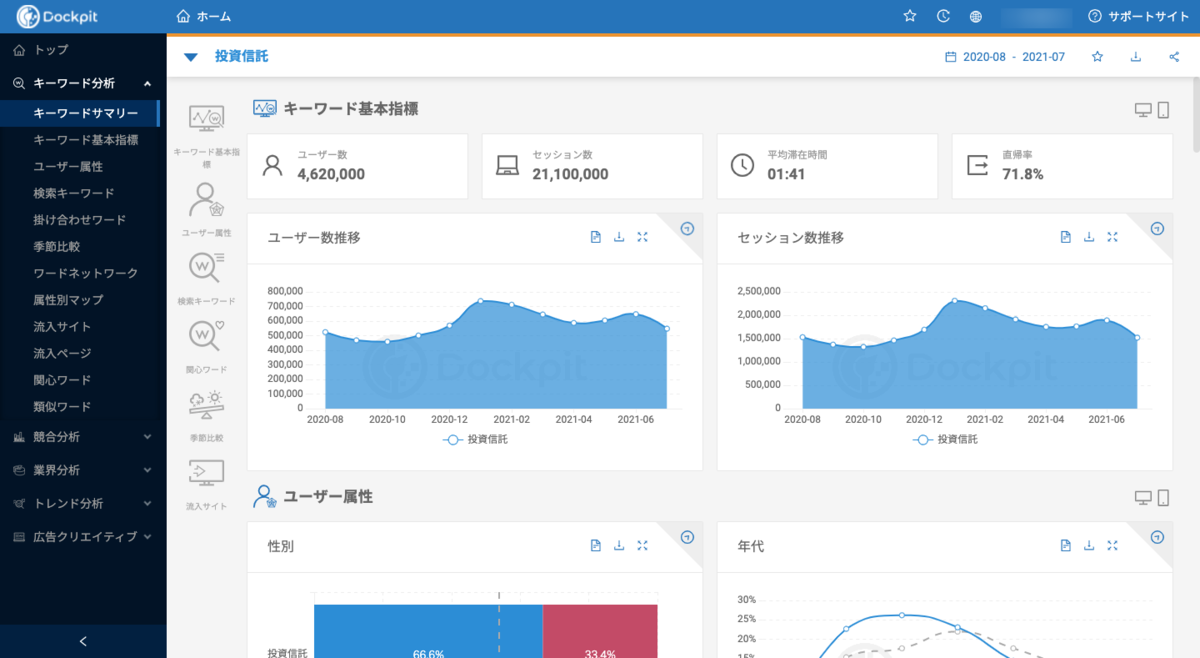Open the language globe icon
The image size is (1200, 658).
[975, 16]
